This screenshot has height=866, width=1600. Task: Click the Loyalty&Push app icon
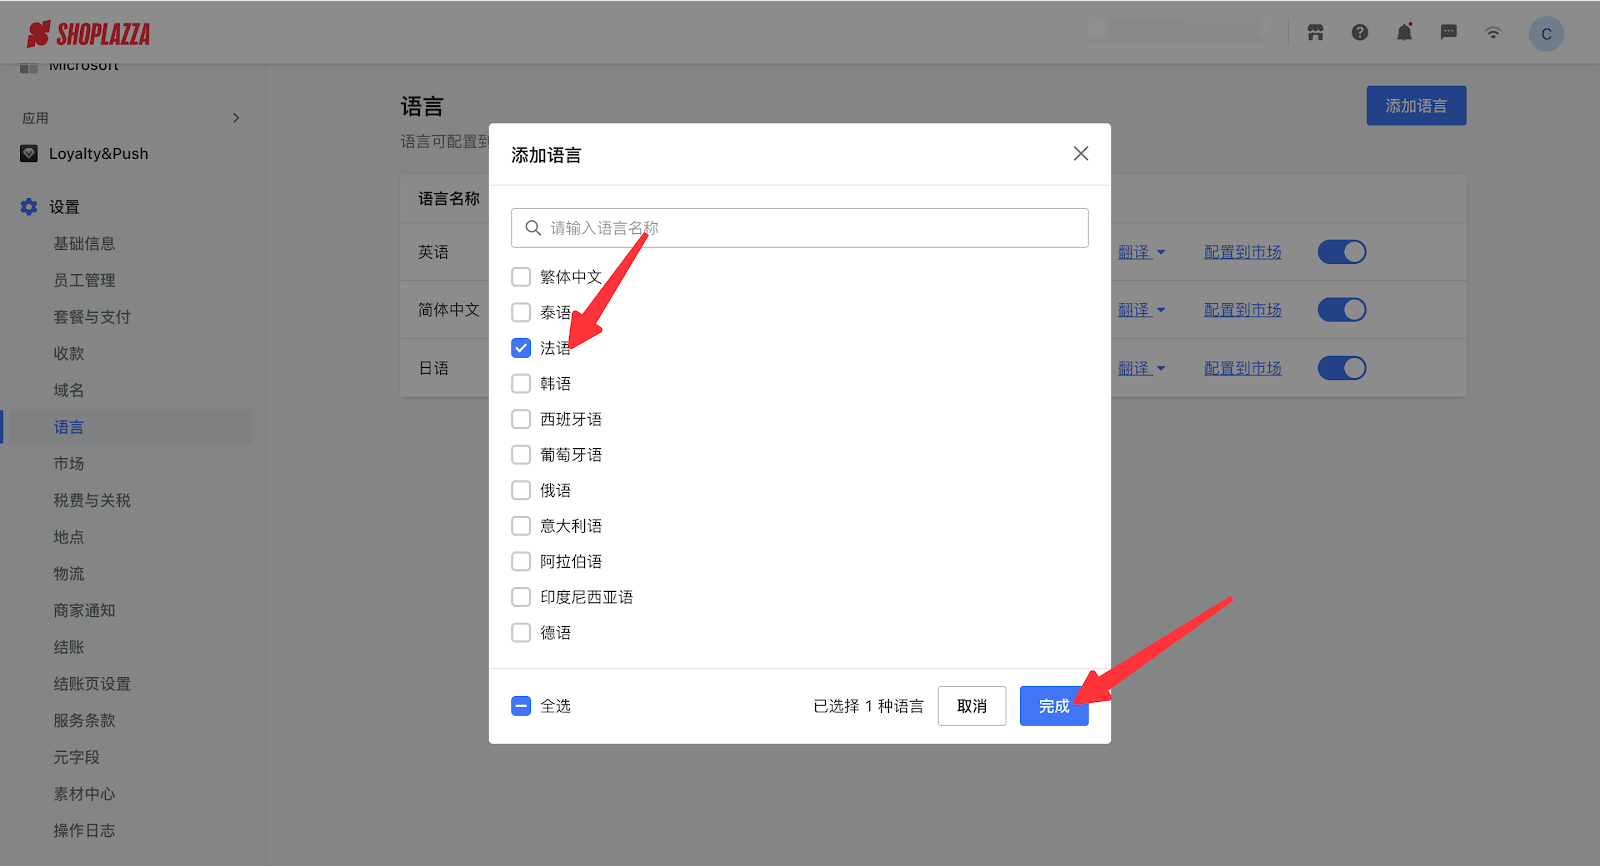click(29, 154)
